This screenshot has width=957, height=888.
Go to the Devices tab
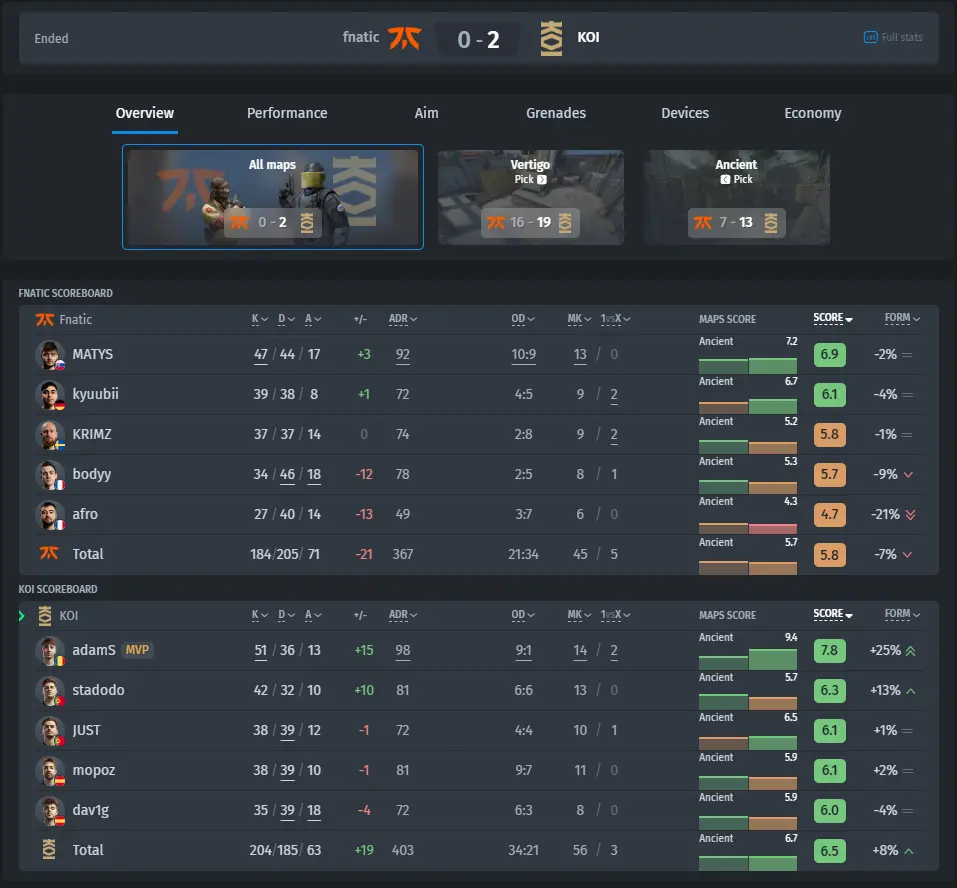(x=685, y=114)
